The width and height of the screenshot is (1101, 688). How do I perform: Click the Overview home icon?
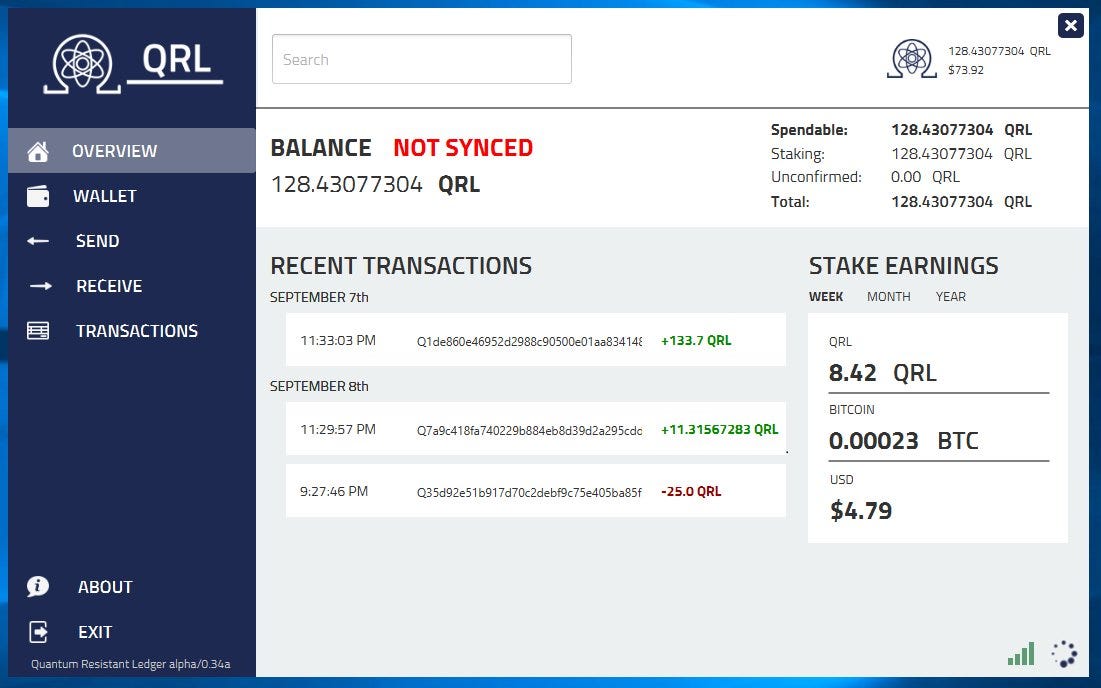click(38, 151)
